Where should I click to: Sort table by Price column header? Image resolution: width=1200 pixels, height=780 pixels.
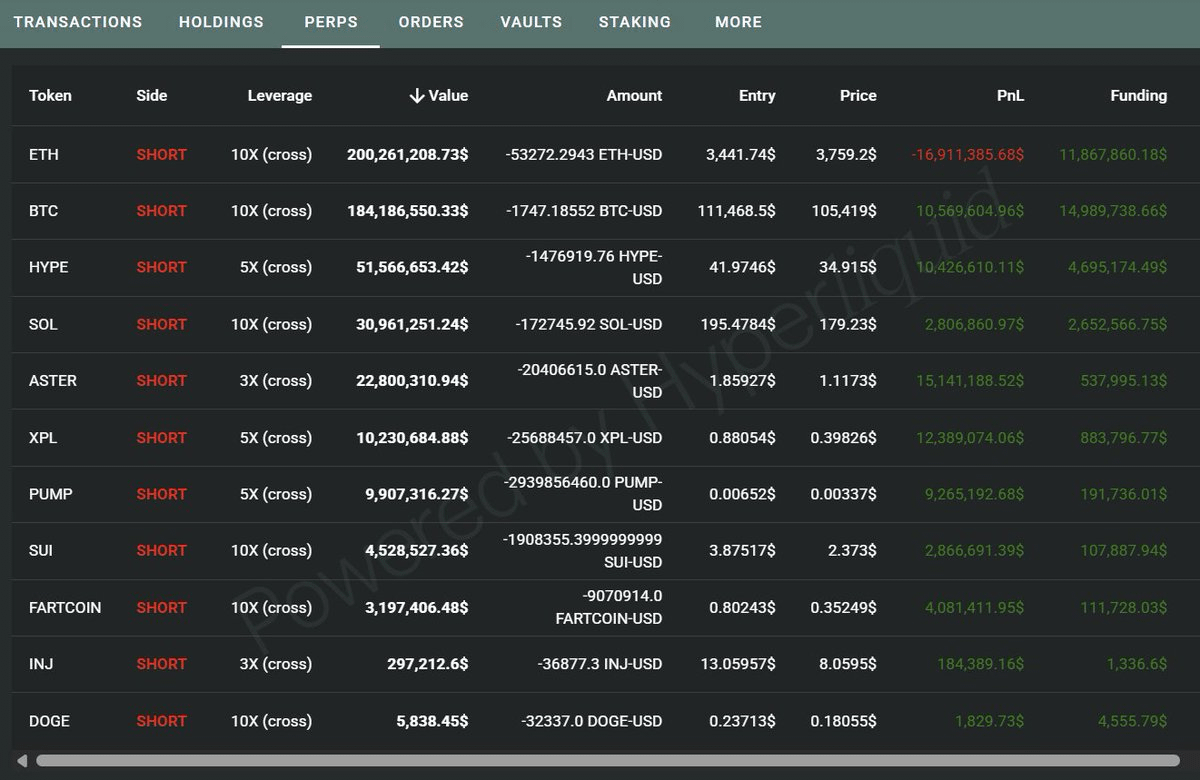click(858, 96)
